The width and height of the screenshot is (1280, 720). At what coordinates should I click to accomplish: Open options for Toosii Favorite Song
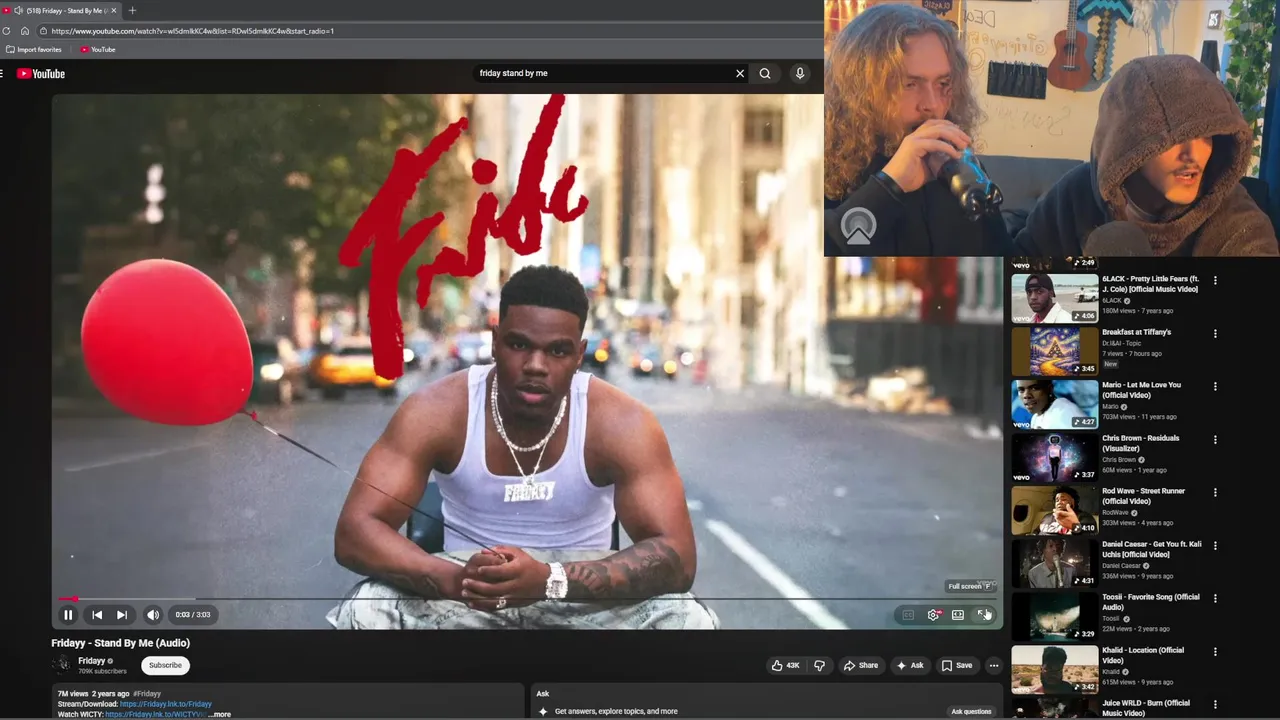click(1215, 599)
